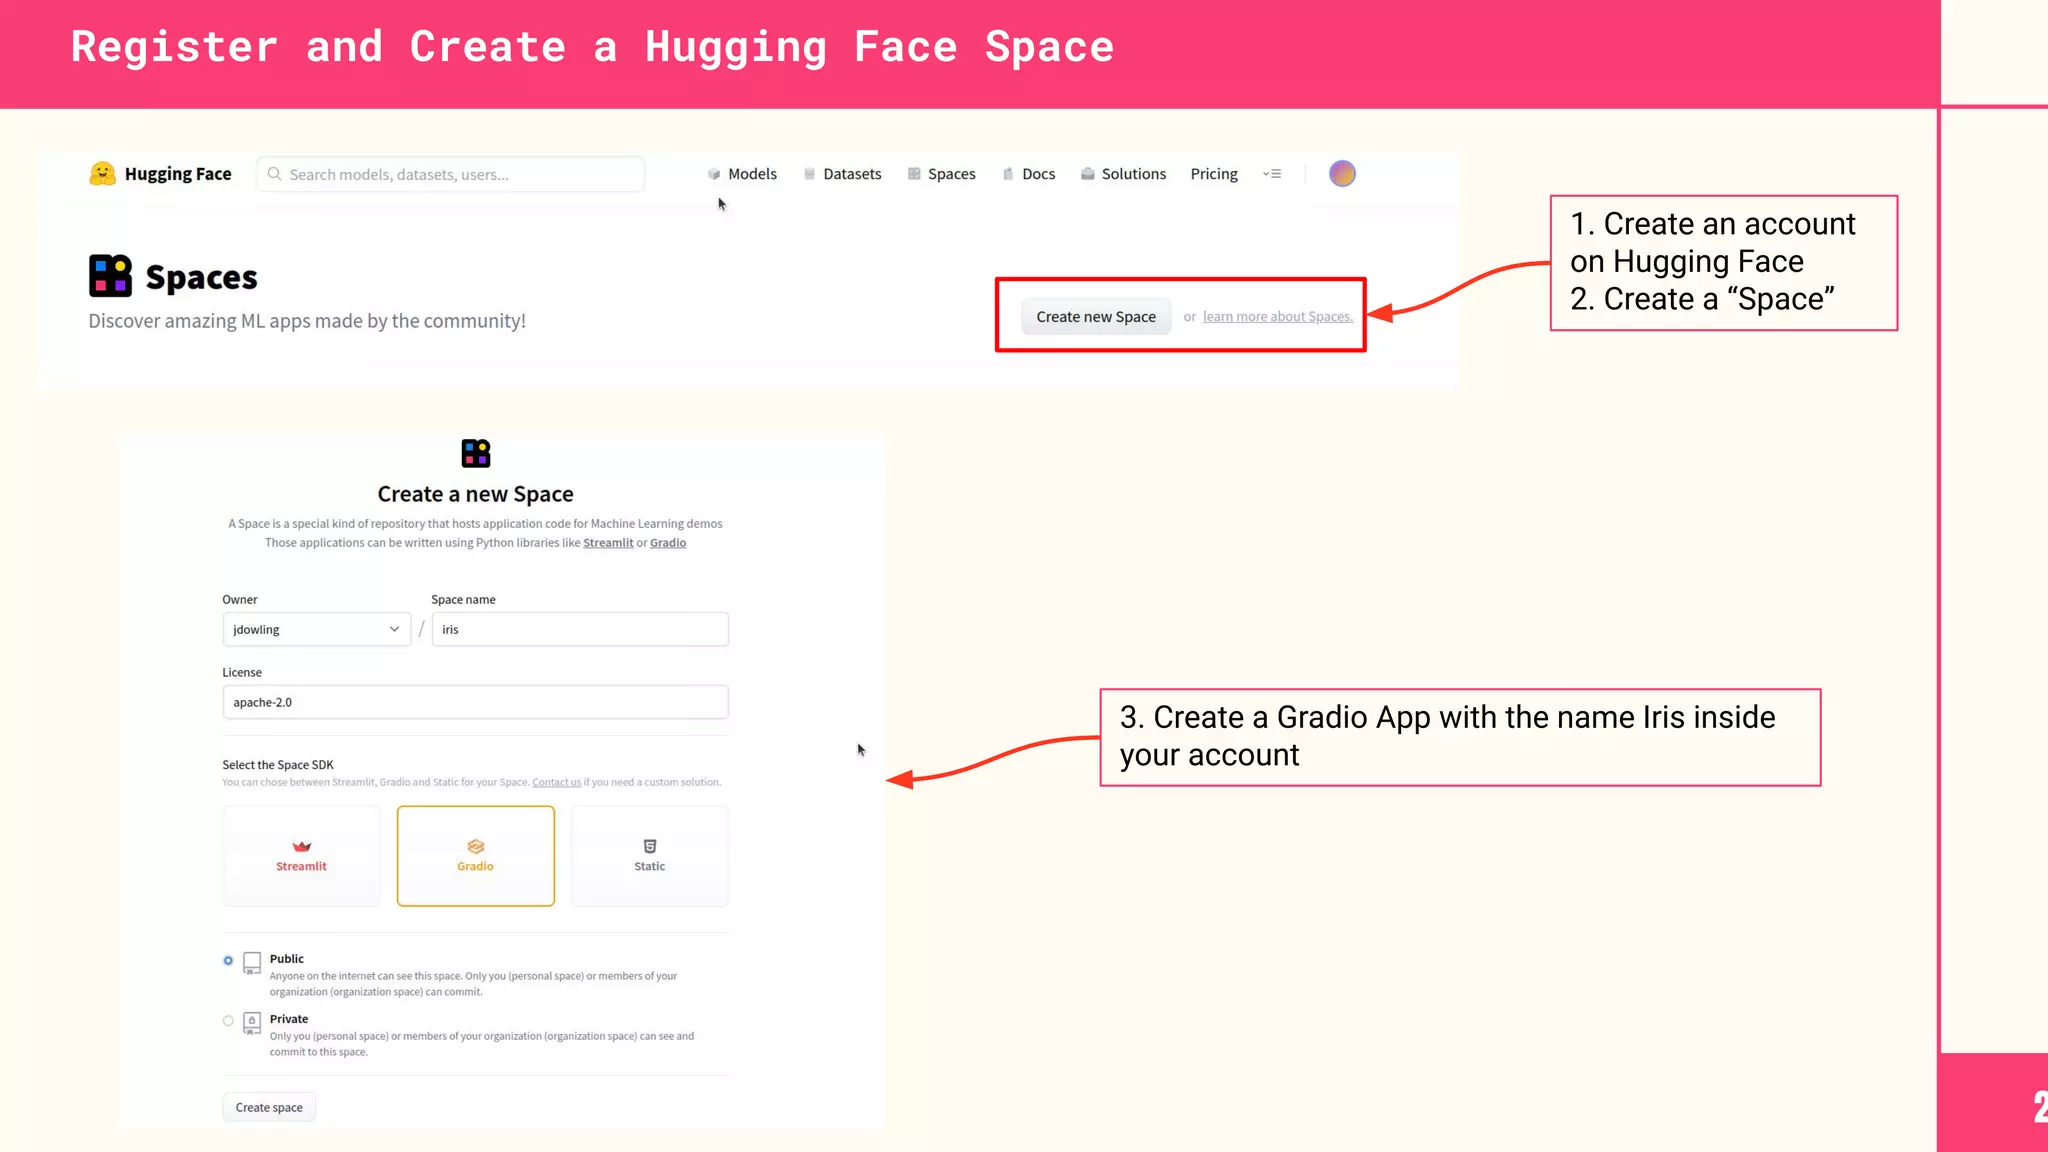Focus the search models, datasets, users field
This screenshot has height=1152, width=2048.
[x=451, y=174]
